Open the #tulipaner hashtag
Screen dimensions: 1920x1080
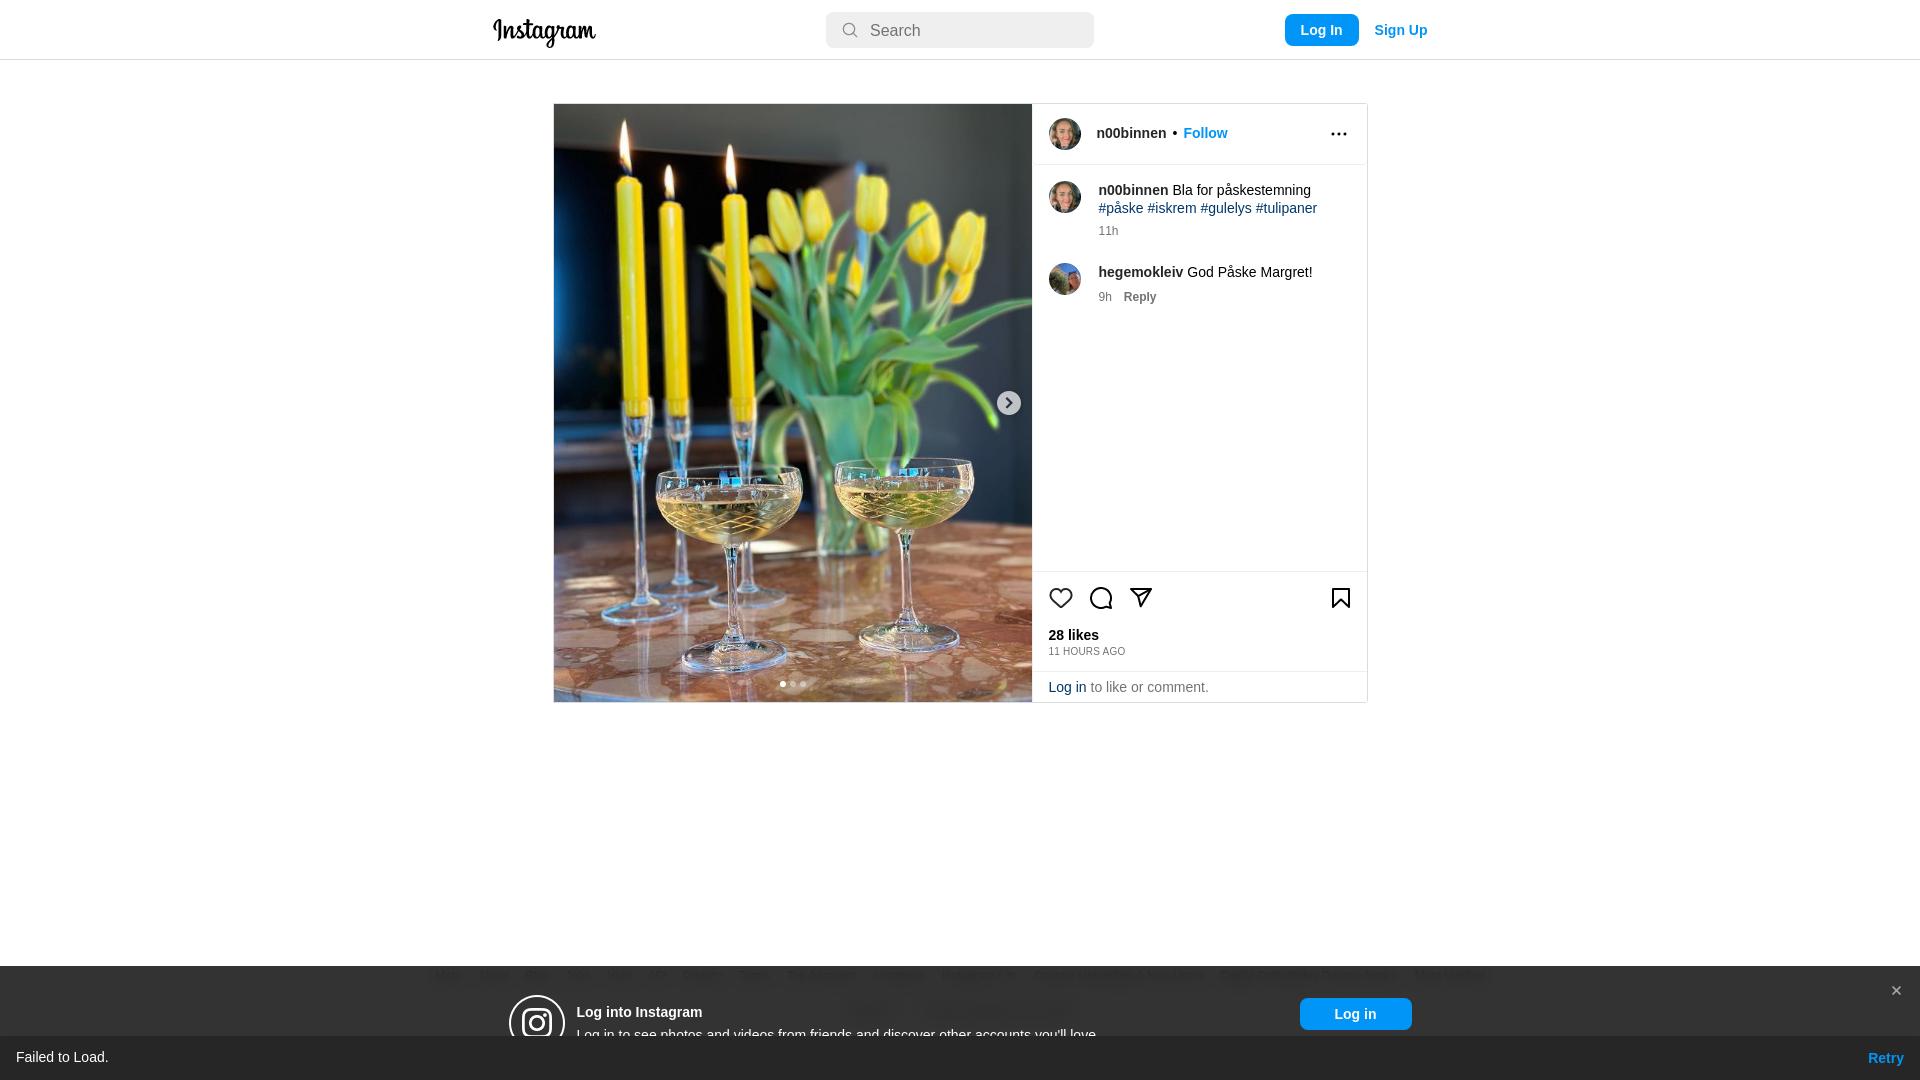(x=1286, y=208)
